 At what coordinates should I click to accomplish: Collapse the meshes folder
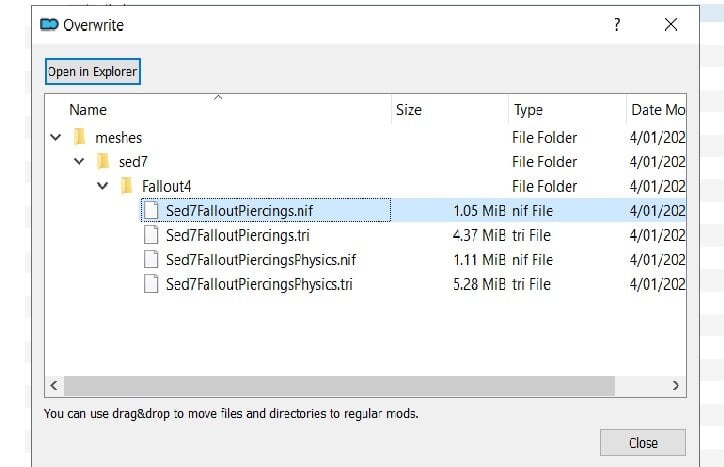(56, 137)
